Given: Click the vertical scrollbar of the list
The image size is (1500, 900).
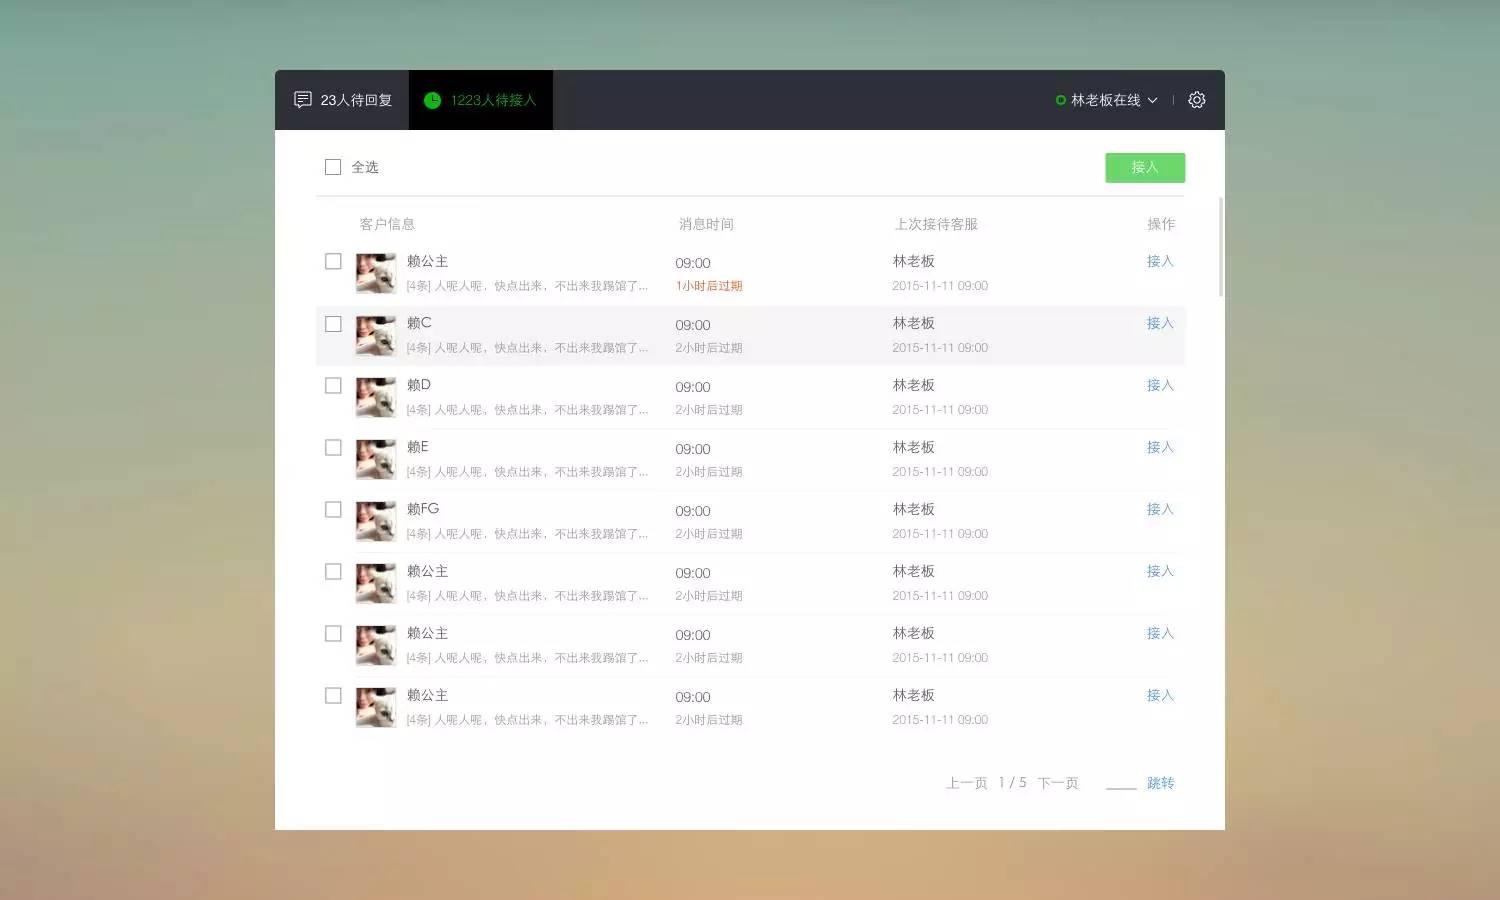Looking at the screenshot, I should point(1220,247).
